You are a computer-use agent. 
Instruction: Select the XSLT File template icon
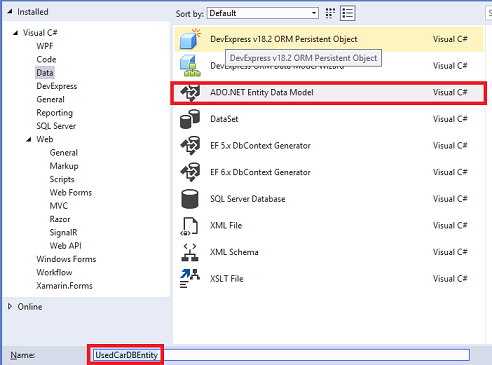coord(190,279)
